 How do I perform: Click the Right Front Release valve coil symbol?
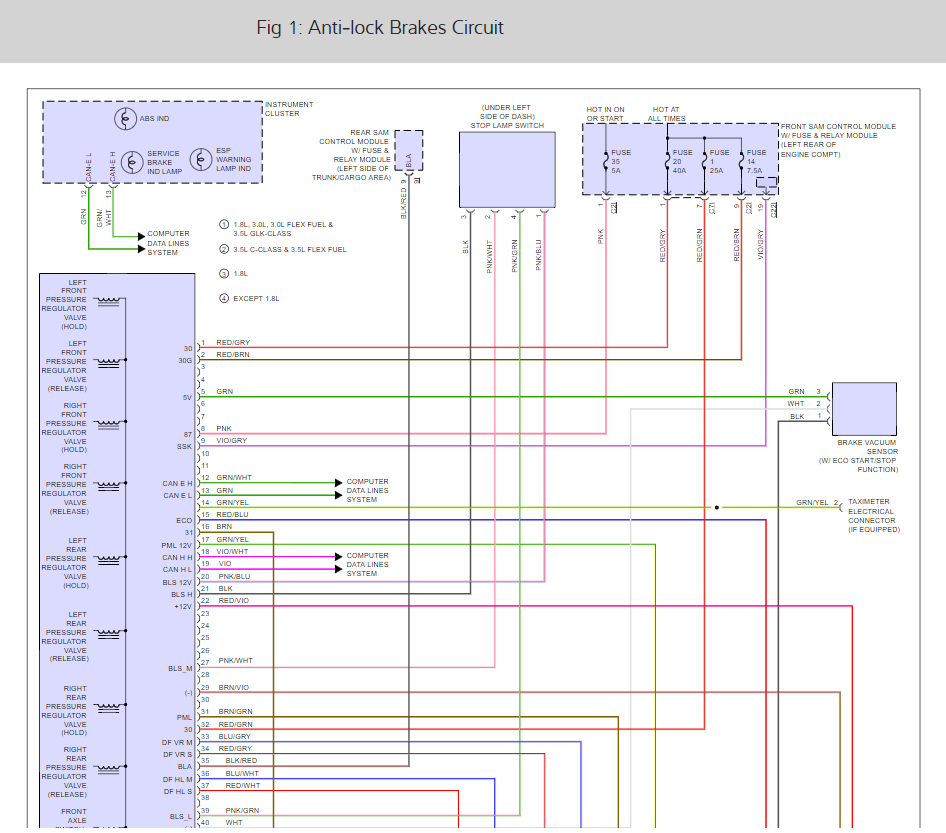(109, 486)
